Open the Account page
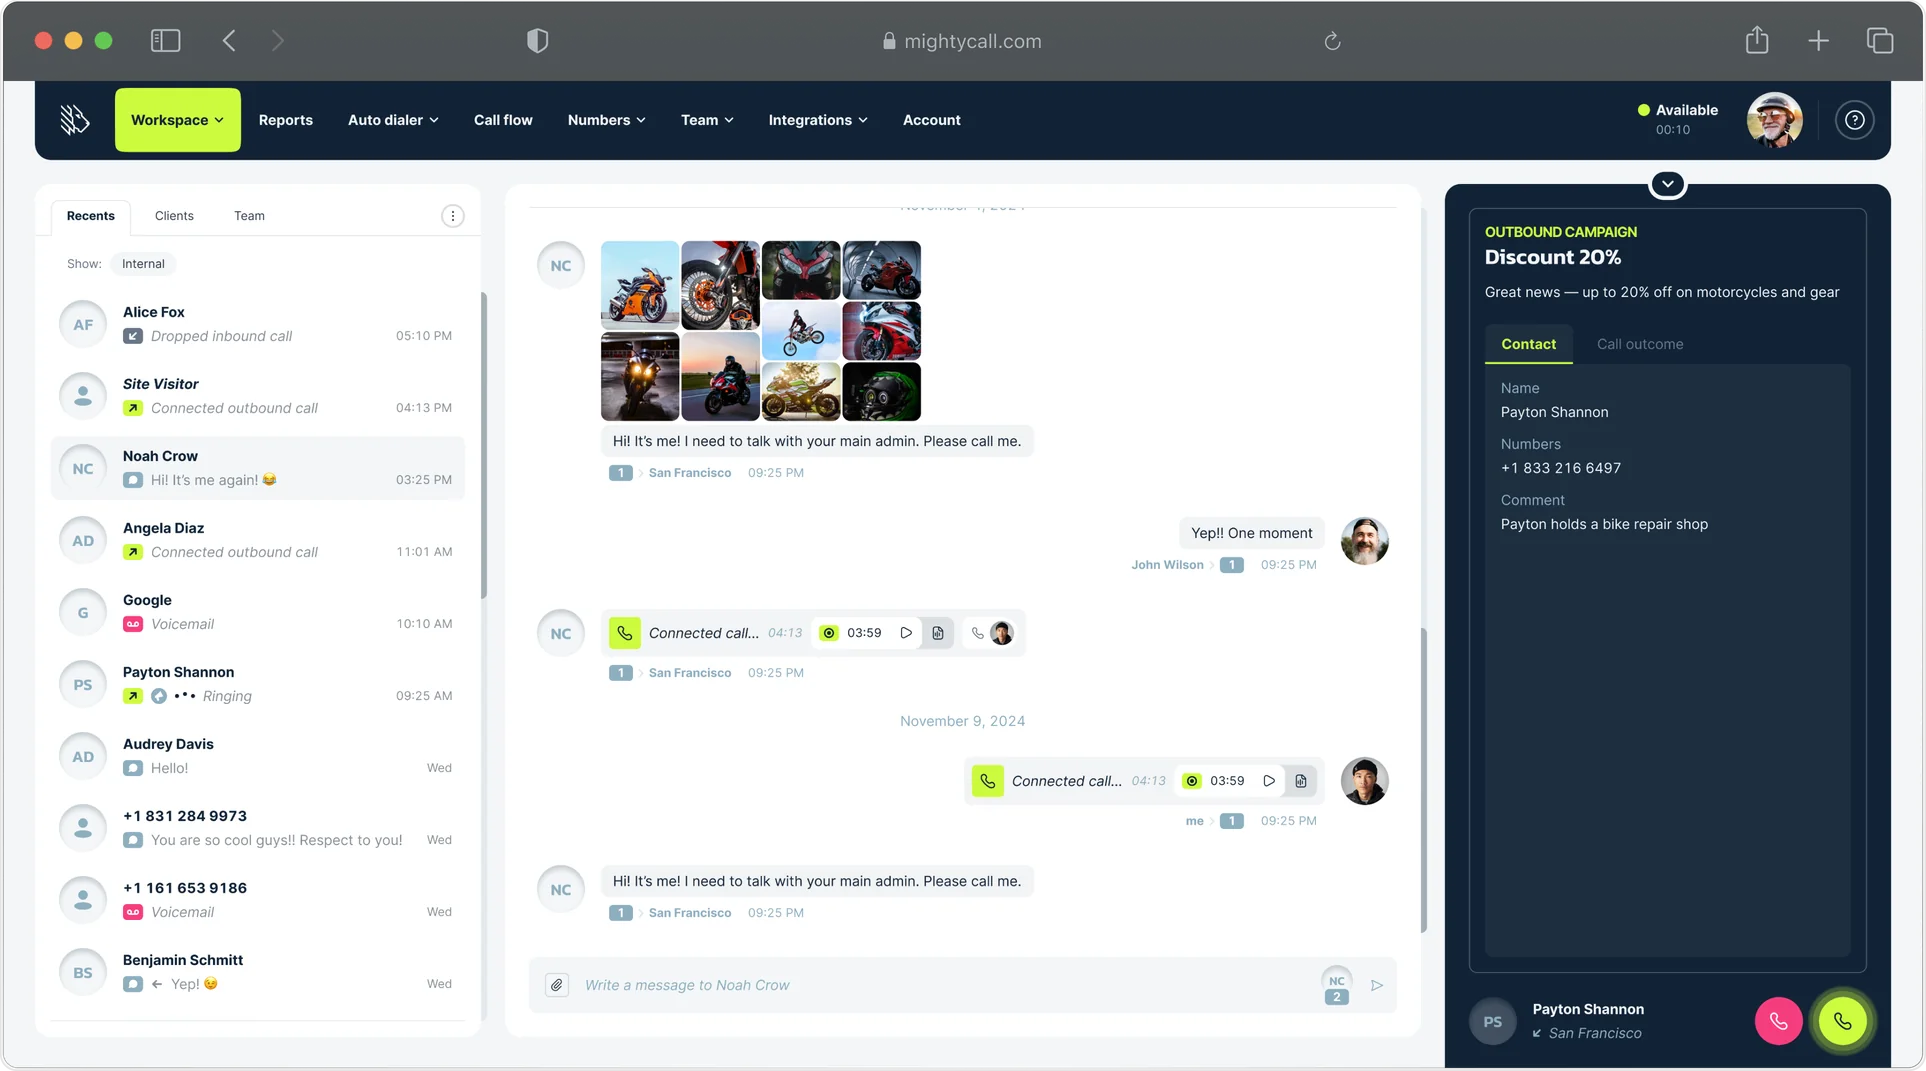The height and width of the screenshot is (1071, 1926). click(931, 120)
